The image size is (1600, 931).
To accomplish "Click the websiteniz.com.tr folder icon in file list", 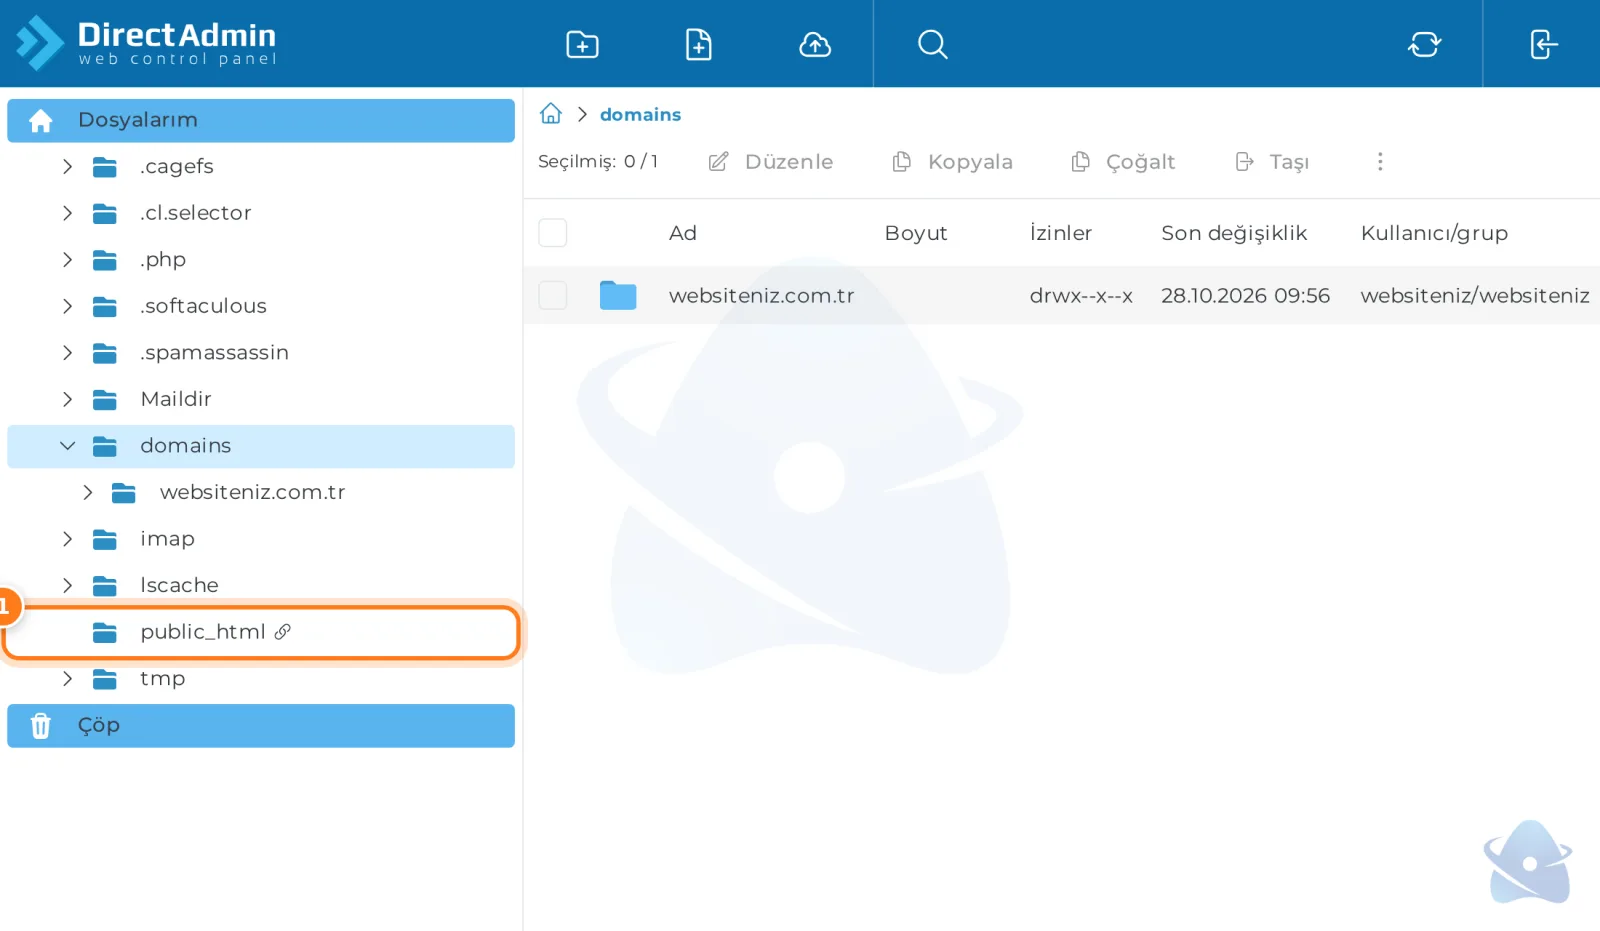I will coord(618,295).
